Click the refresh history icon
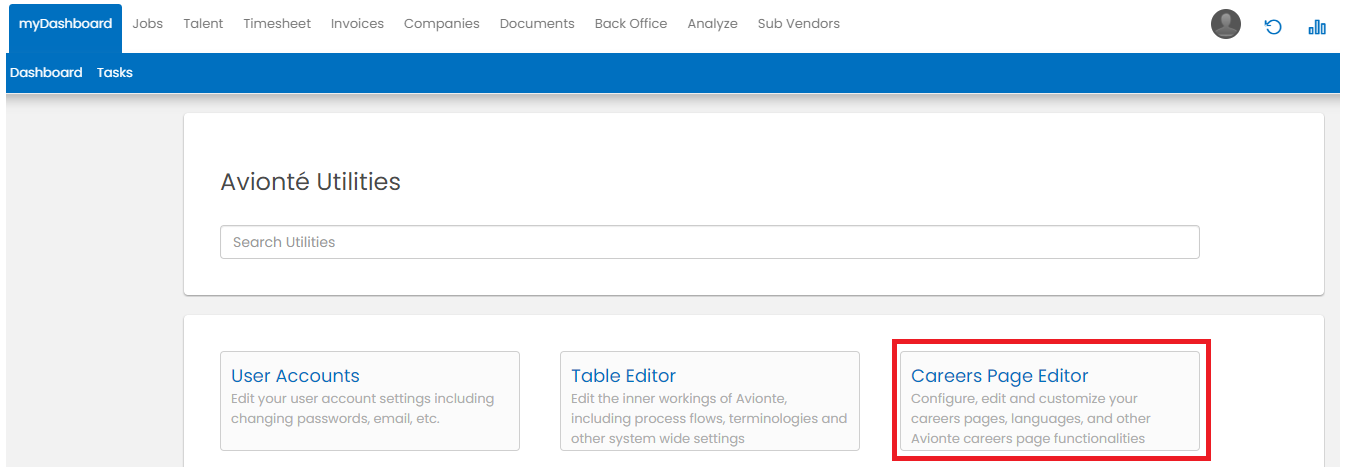This screenshot has width=1346, height=475. (1273, 27)
